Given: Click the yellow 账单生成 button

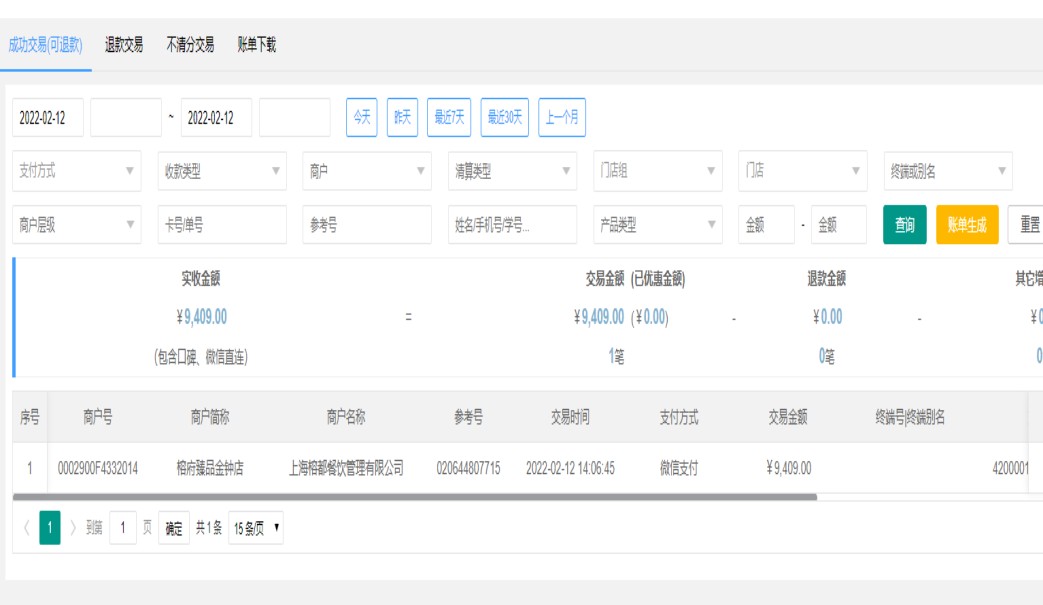Looking at the screenshot, I should (x=967, y=225).
